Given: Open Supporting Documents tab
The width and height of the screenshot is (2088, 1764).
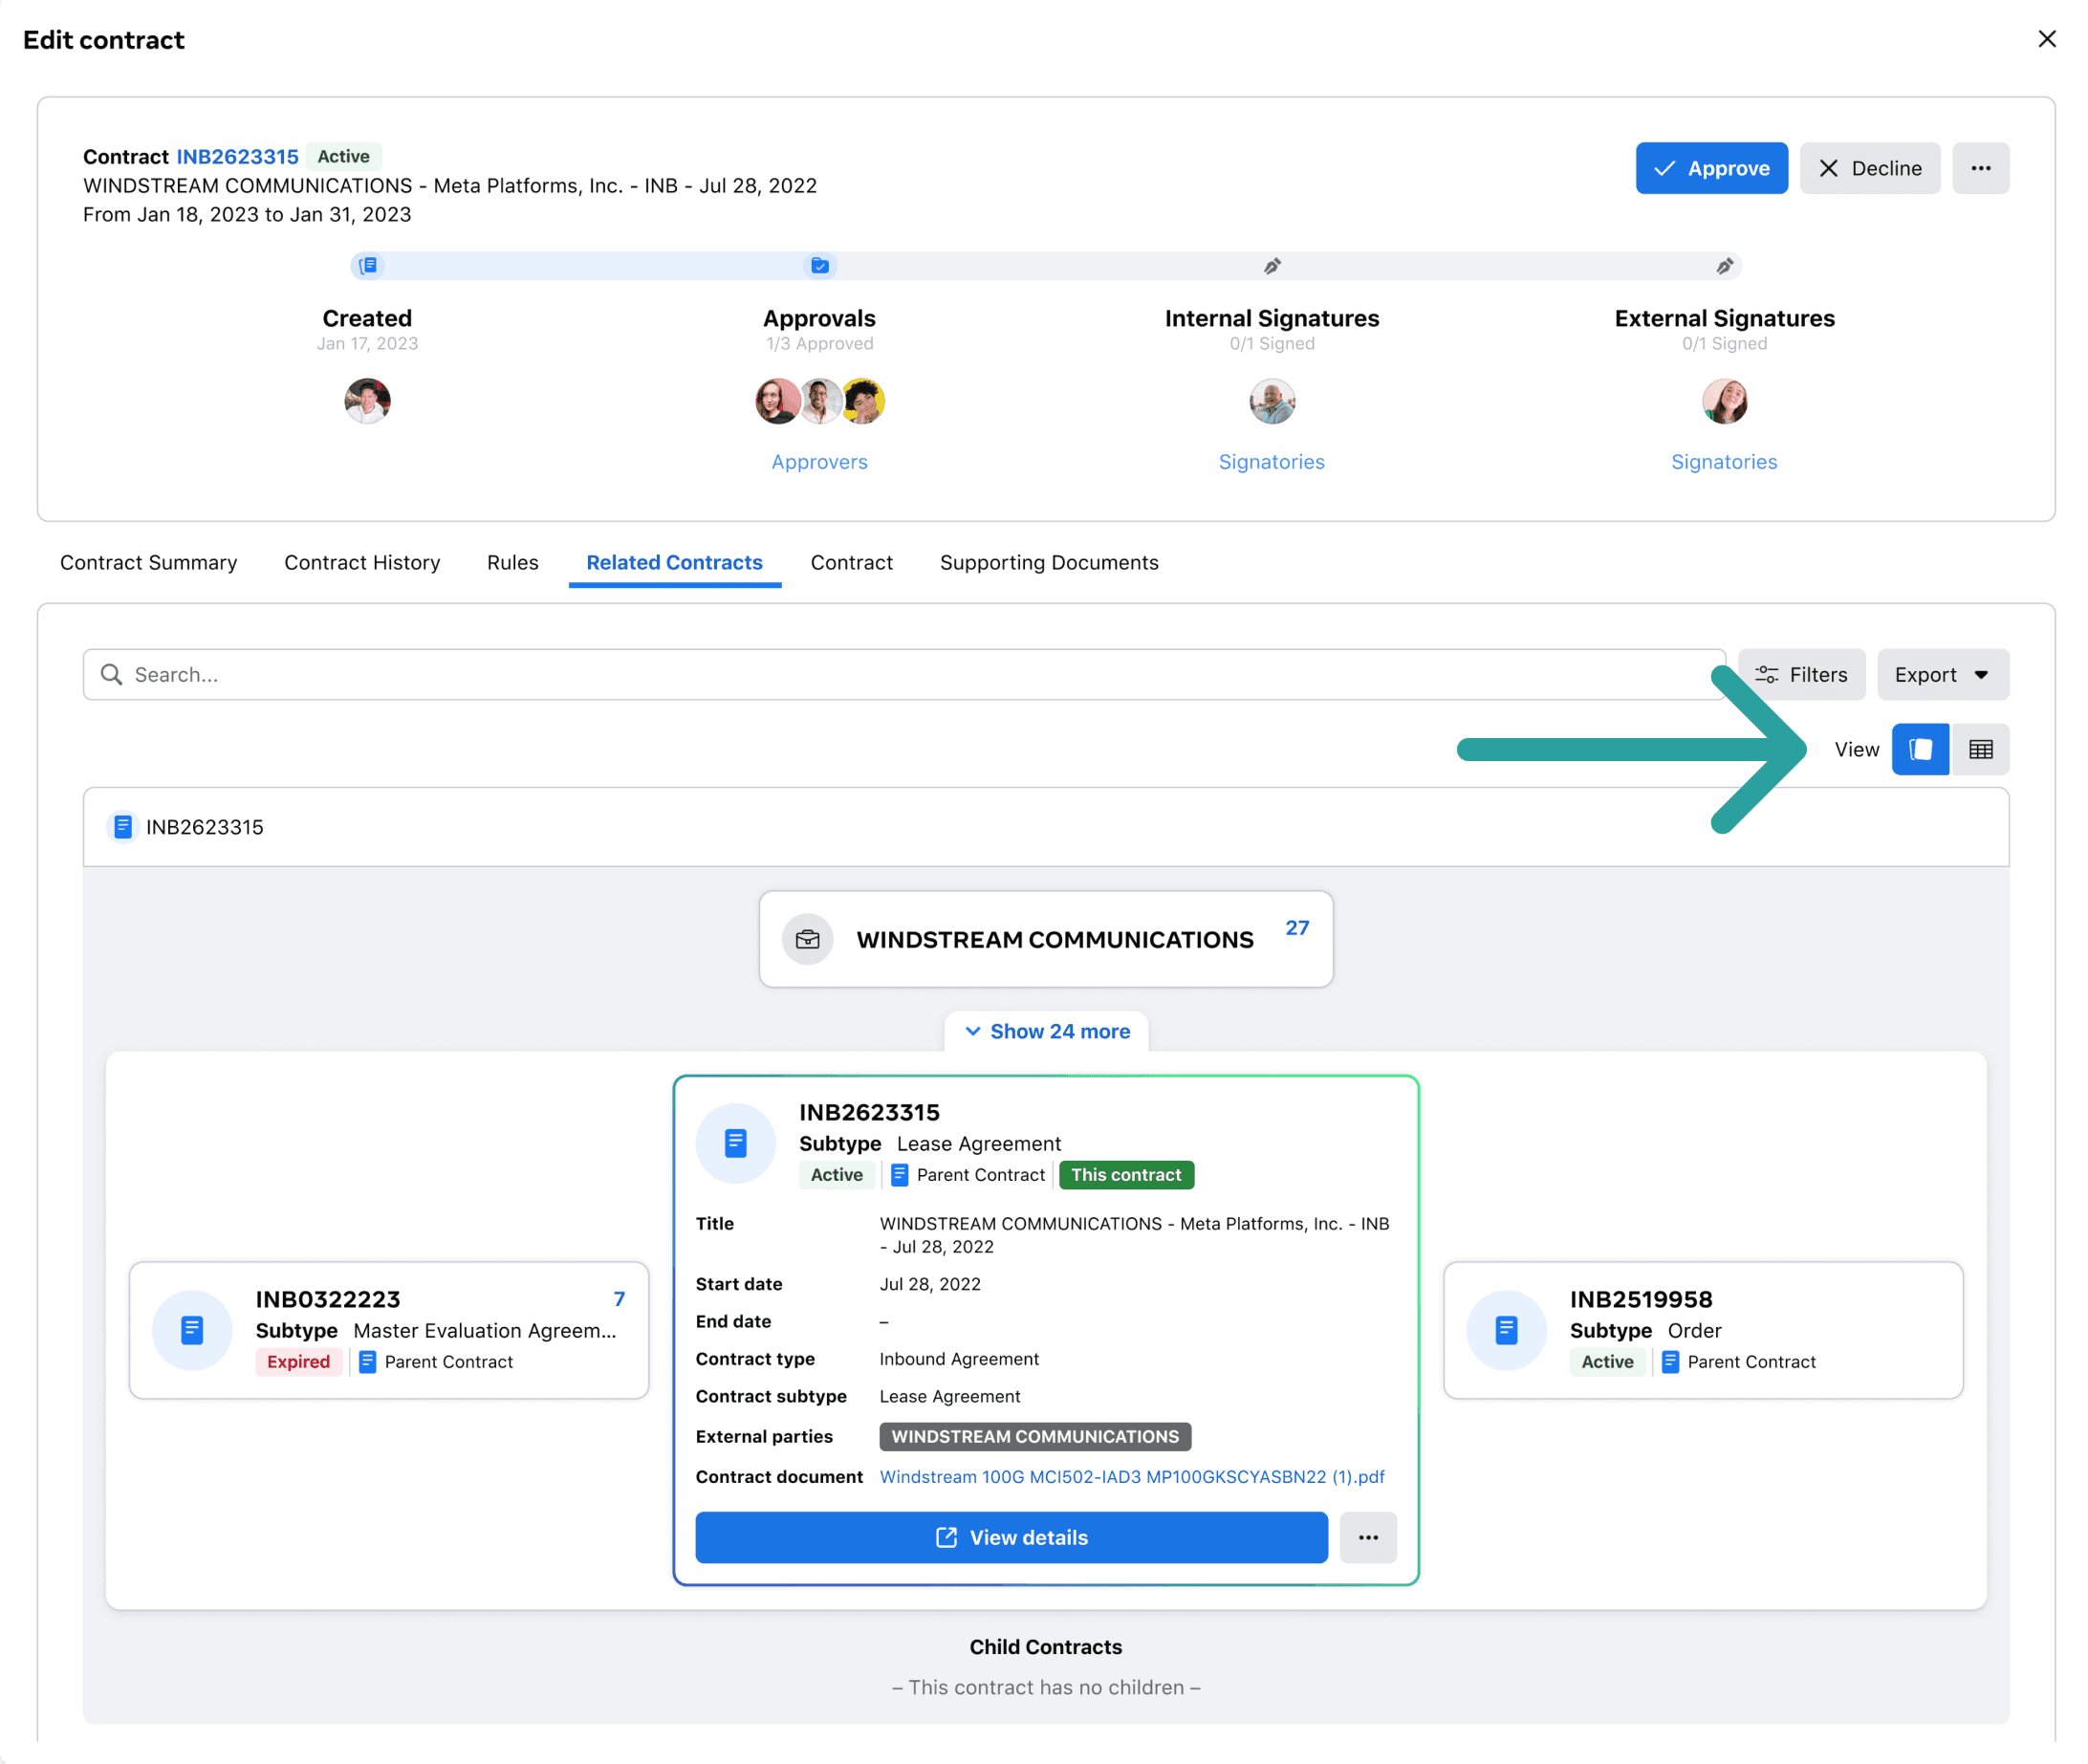Looking at the screenshot, I should (1049, 562).
